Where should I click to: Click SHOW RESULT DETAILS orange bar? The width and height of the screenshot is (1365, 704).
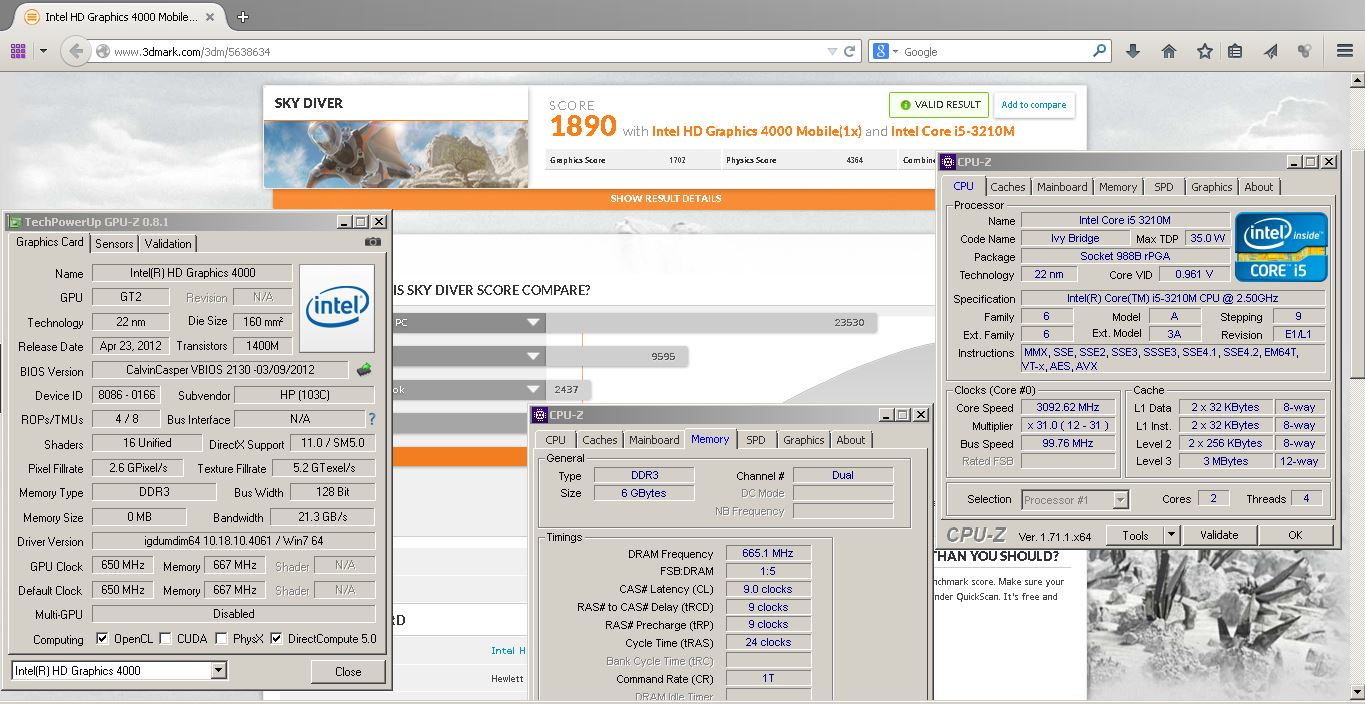pyautogui.click(x=666, y=199)
